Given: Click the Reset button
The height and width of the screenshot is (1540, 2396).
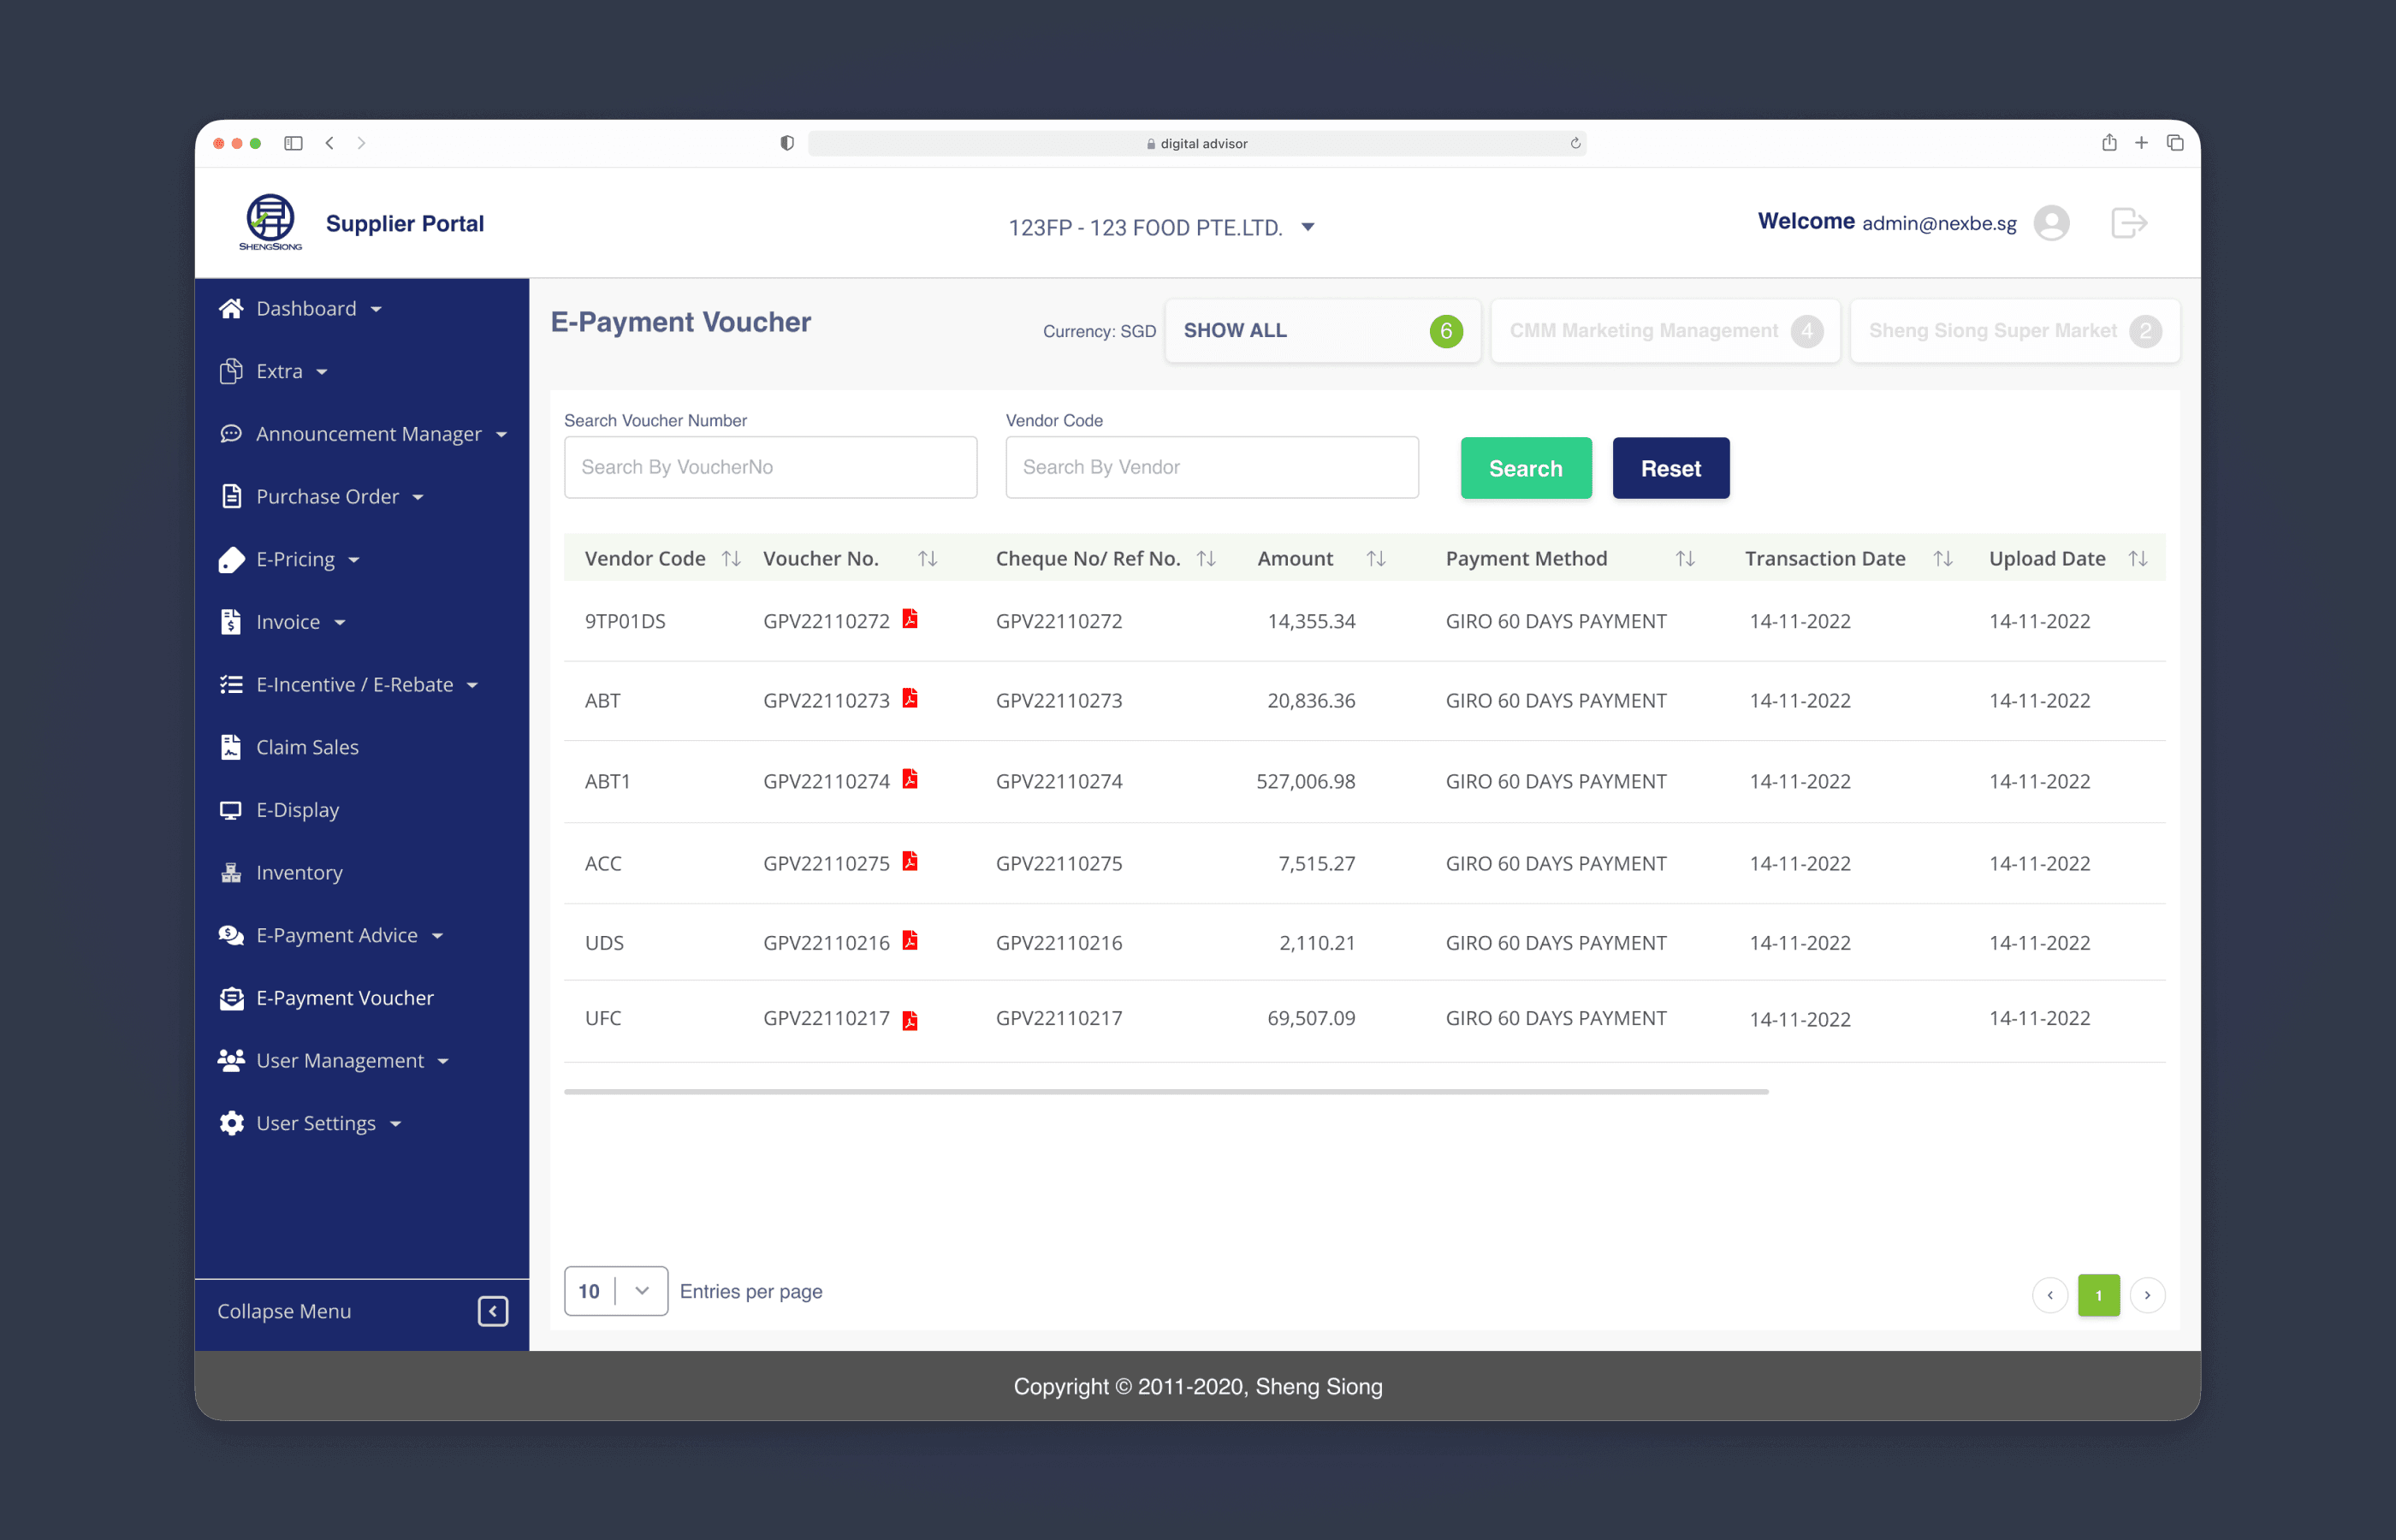Looking at the screenshot, I should pyautogui.click(x=1670, y=468).
